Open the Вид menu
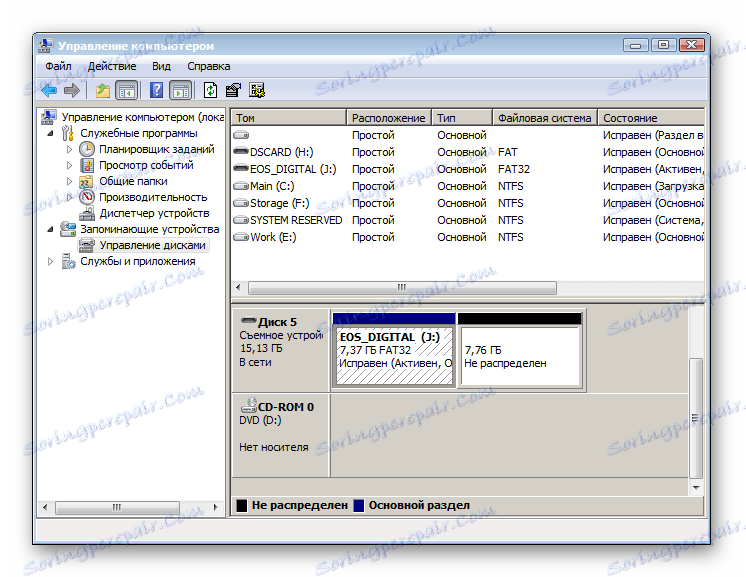The width and height of the screenshot is (746, 577). coord(161,66)
